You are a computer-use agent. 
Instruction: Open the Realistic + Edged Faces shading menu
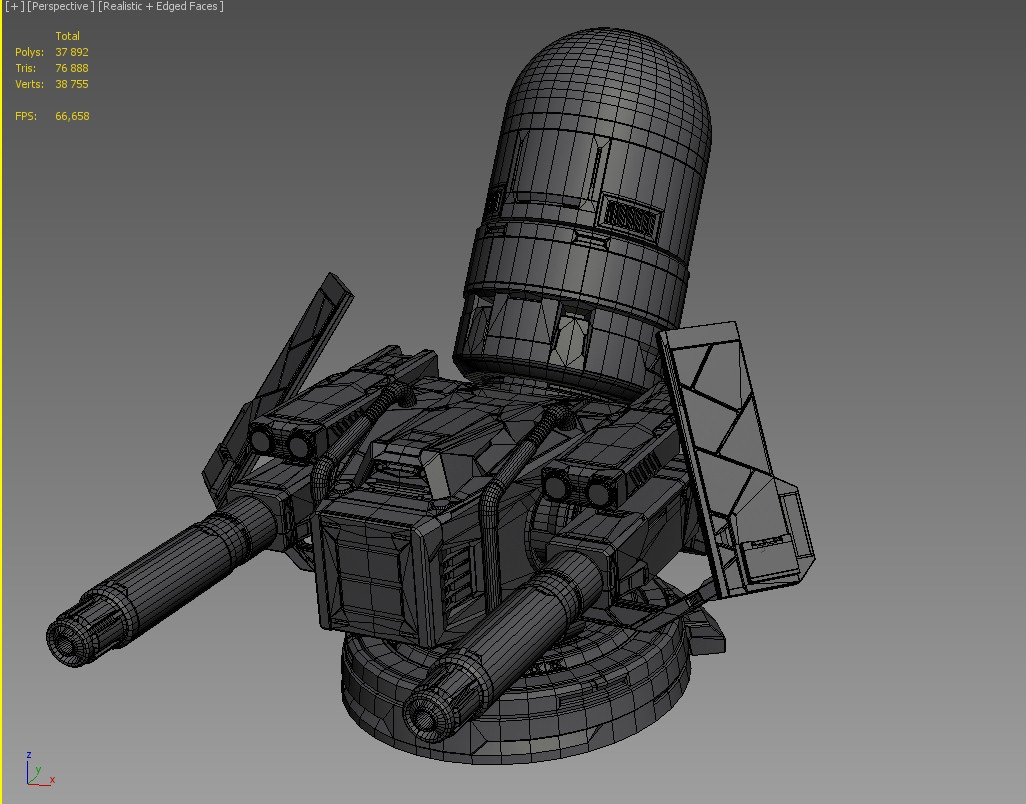pos(161,6)
